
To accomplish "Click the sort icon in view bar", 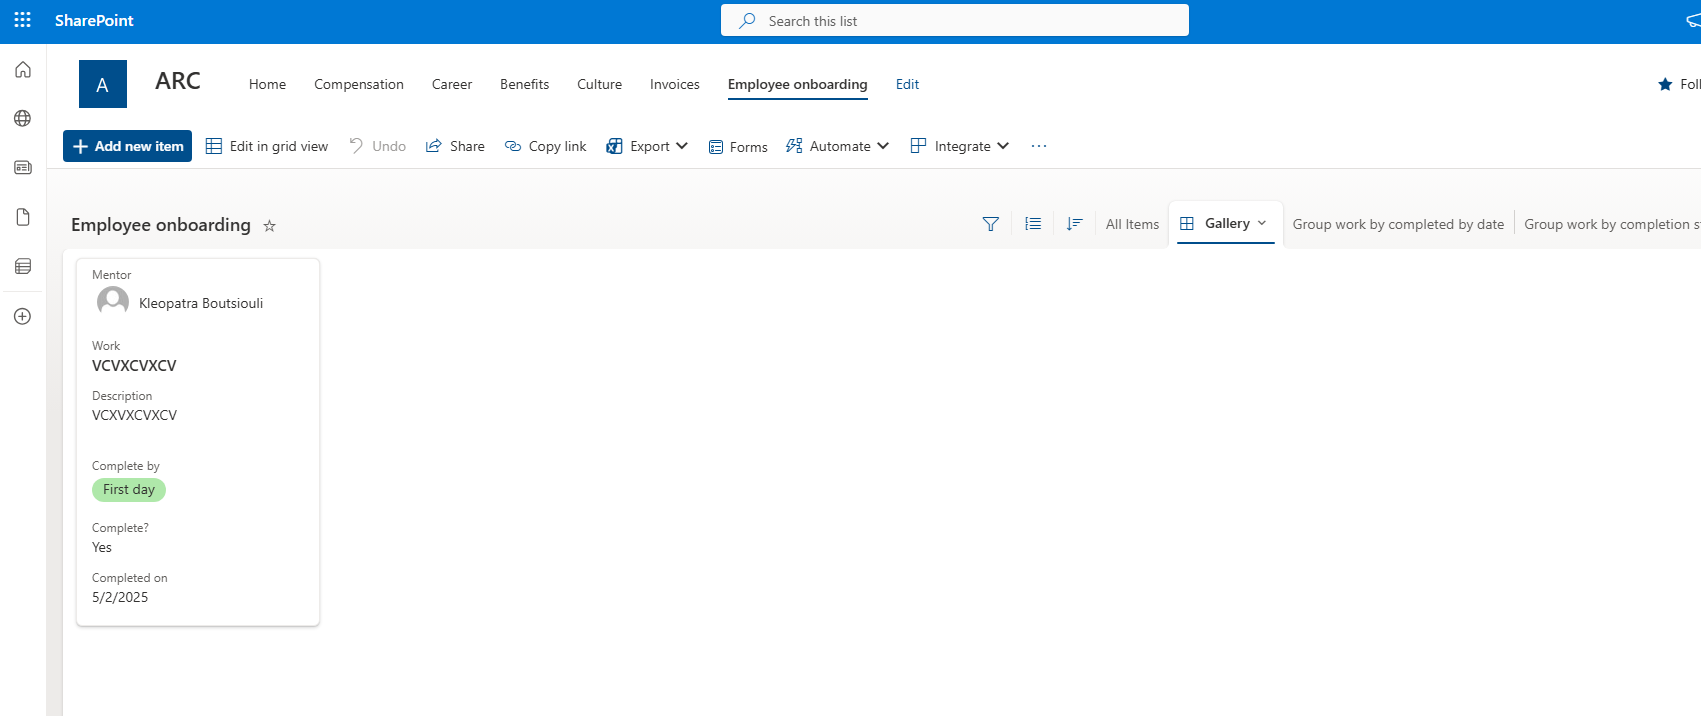I will pos(1074,224).
